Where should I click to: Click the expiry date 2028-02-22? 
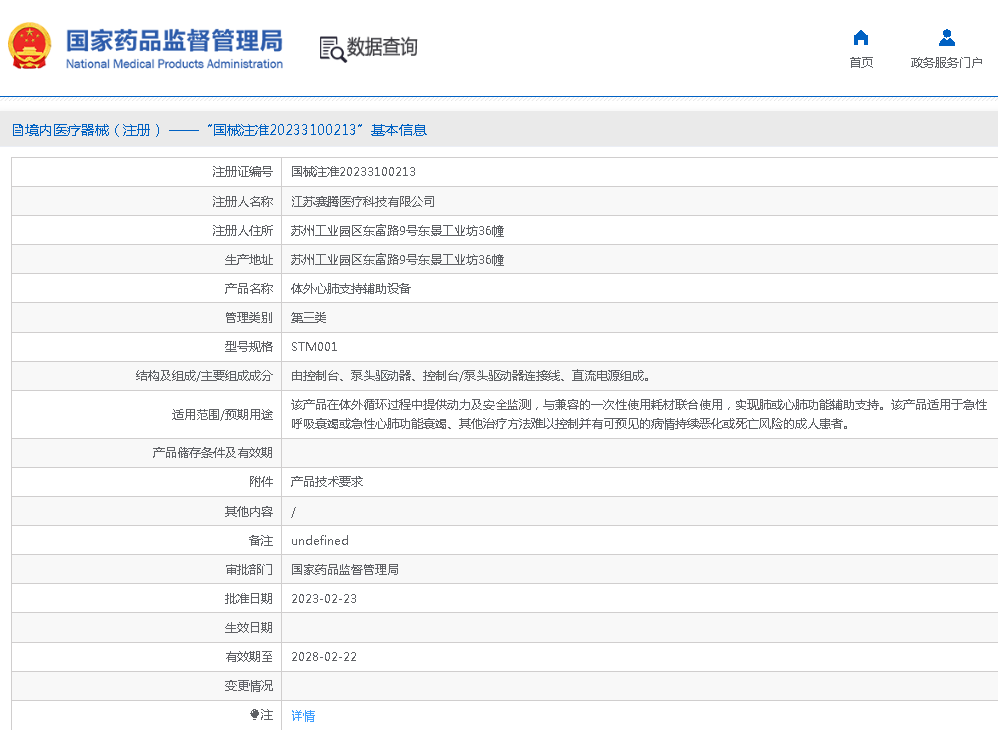(x=323, y=657)
